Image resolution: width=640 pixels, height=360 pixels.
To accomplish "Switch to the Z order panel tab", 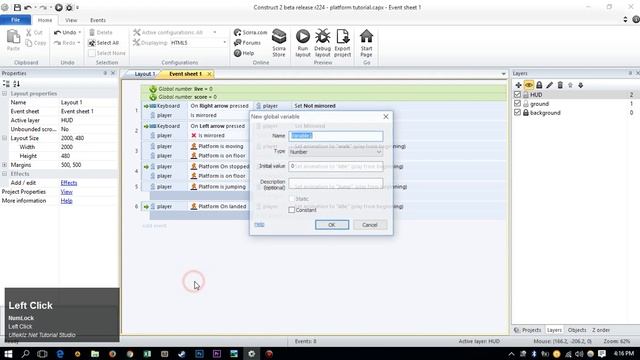I will point(601,330).
